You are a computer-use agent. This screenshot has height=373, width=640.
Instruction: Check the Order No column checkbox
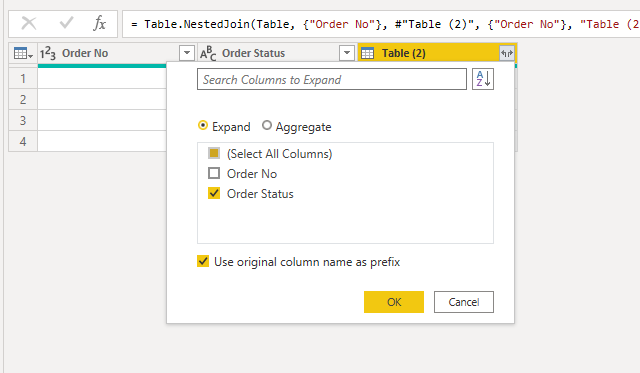coord(214,173)
